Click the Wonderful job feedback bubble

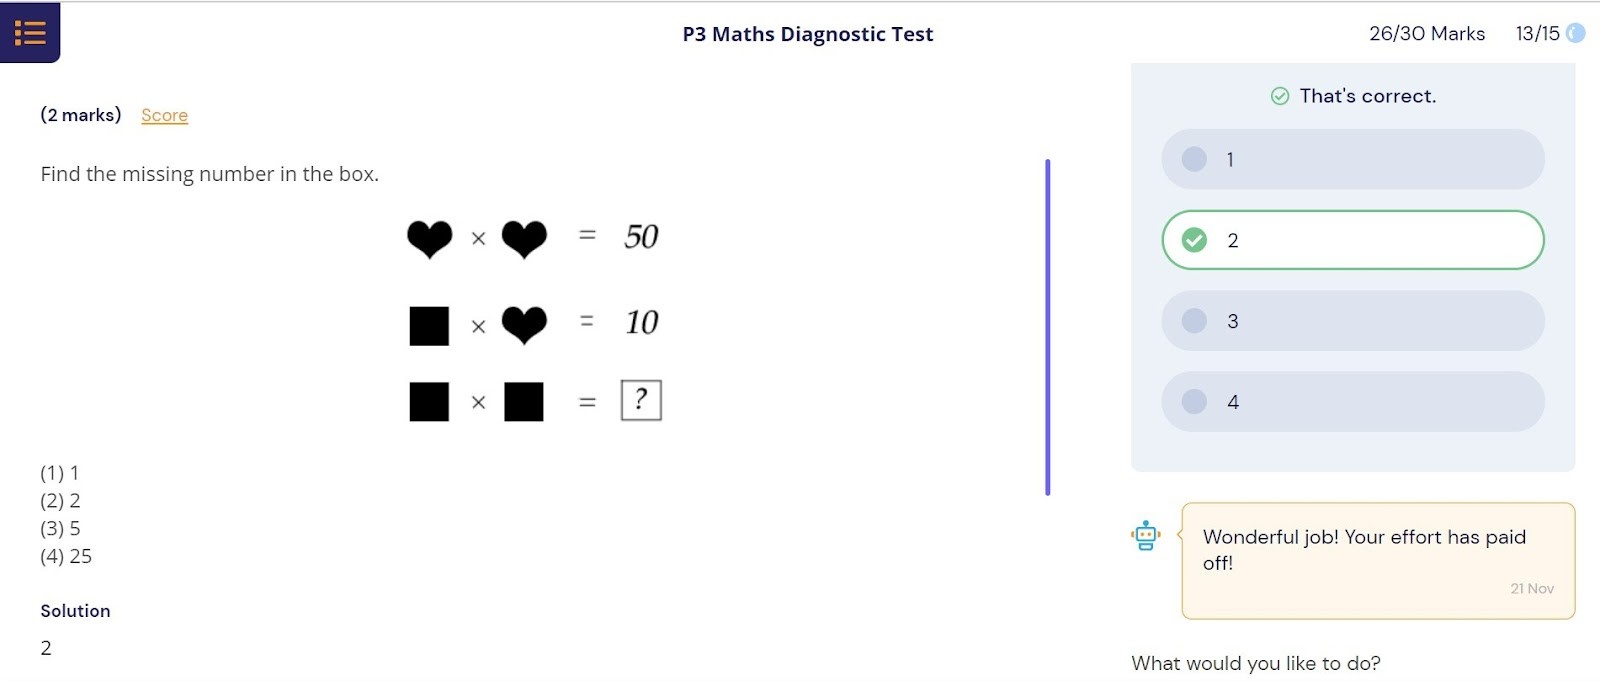point(1377,560)
